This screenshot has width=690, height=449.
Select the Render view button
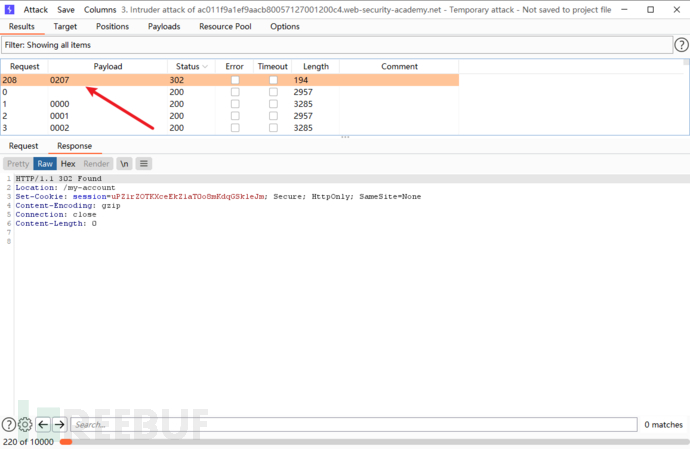click(96, 164)
